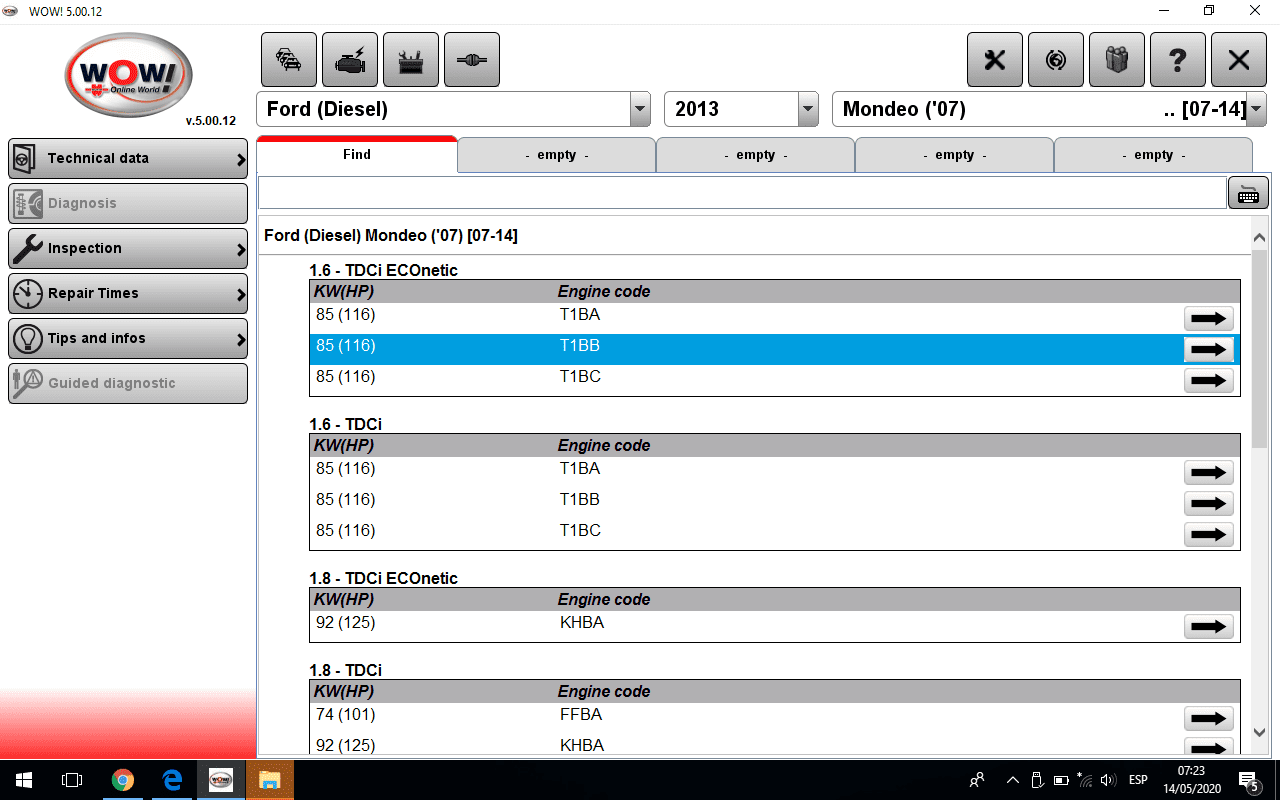
Task: Select the first empty tab
Action: (556, 155)
